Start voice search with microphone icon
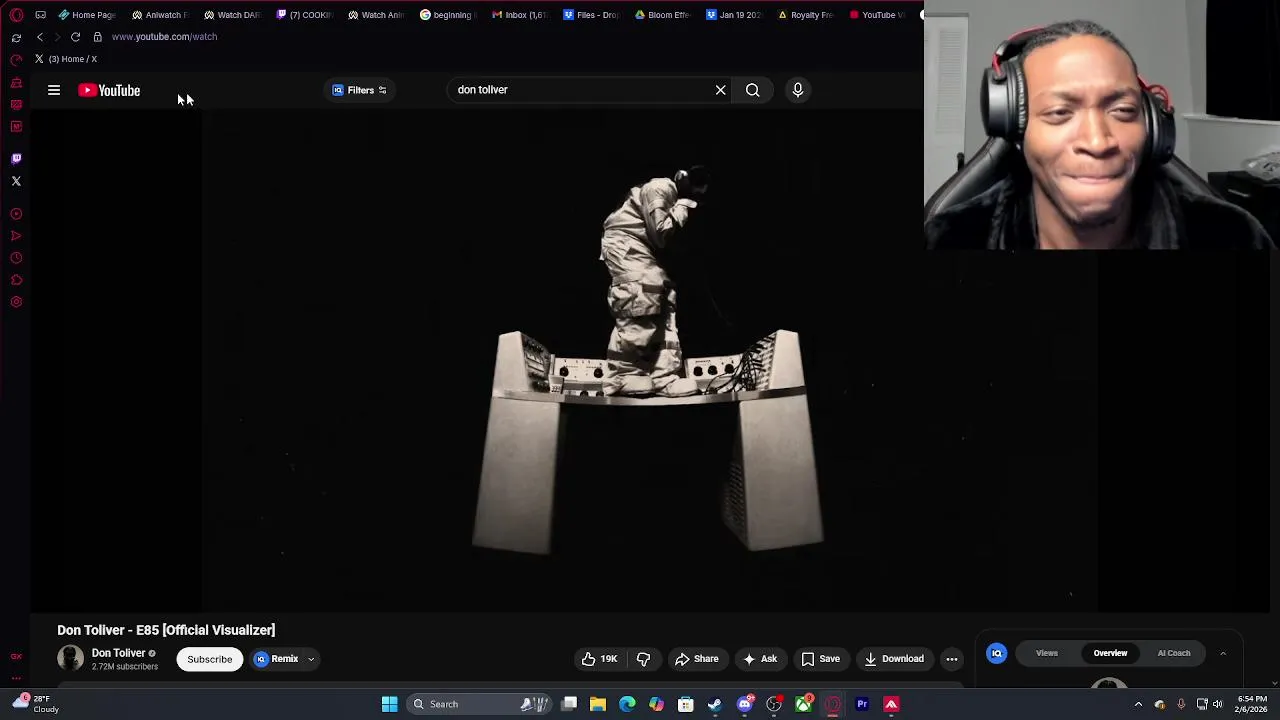This screenshot has height=720, width=1280. pos(797,90)
